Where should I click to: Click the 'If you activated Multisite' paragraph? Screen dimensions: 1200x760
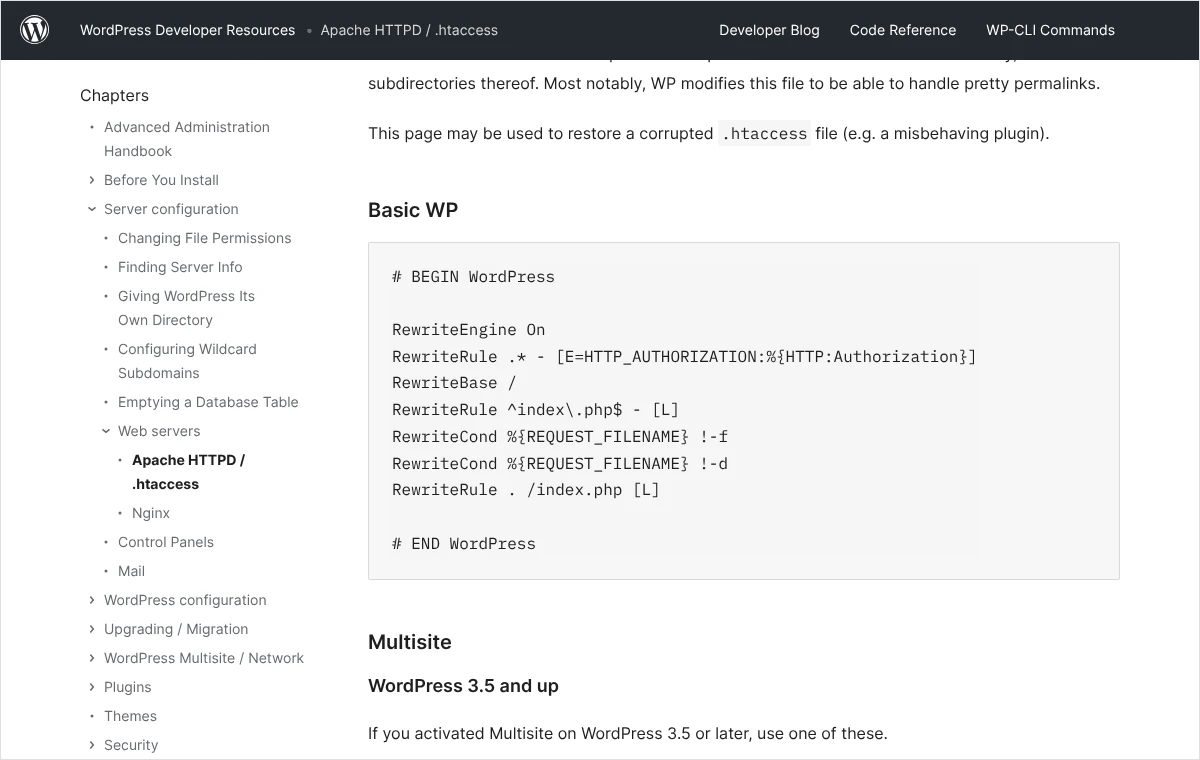(628, 734)
